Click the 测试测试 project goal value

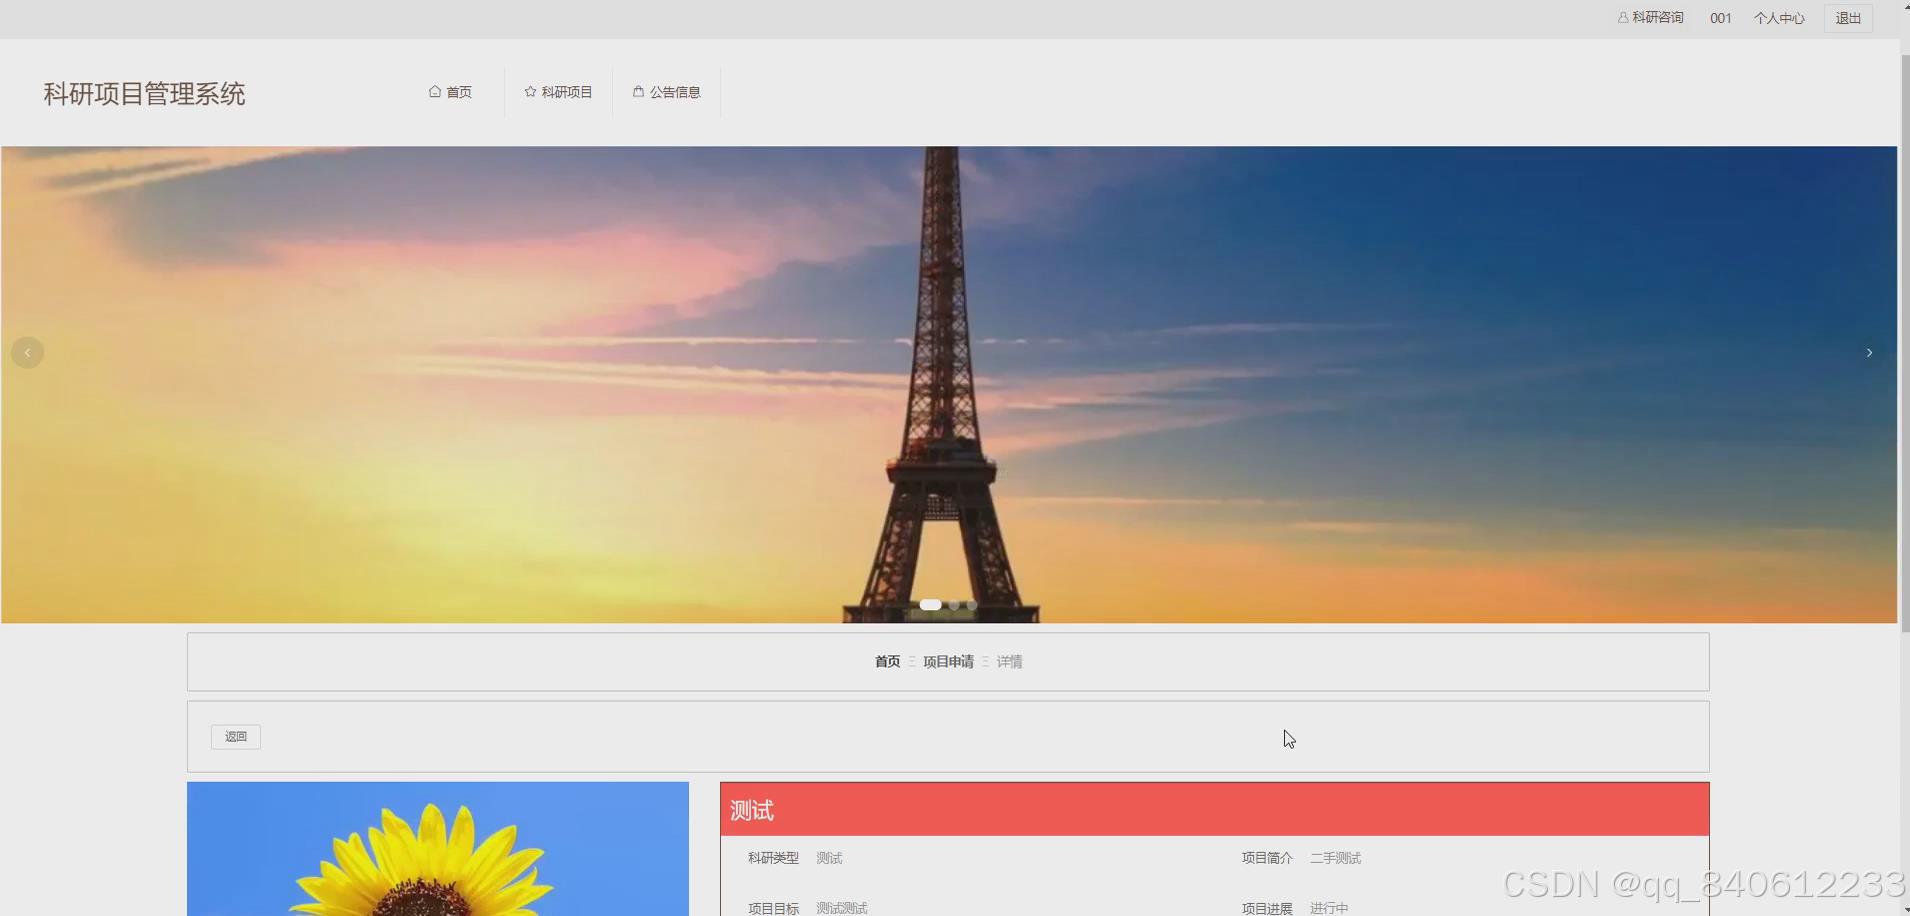click(841, 908)
